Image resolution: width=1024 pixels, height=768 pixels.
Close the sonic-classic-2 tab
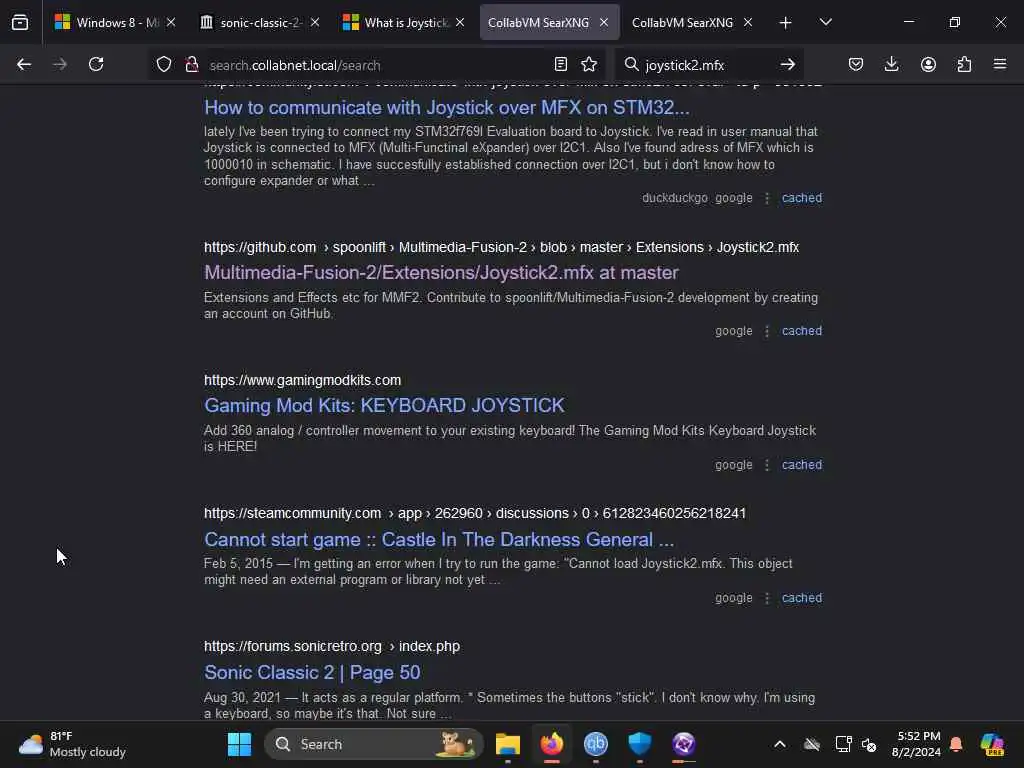click(x=315, y=23)
